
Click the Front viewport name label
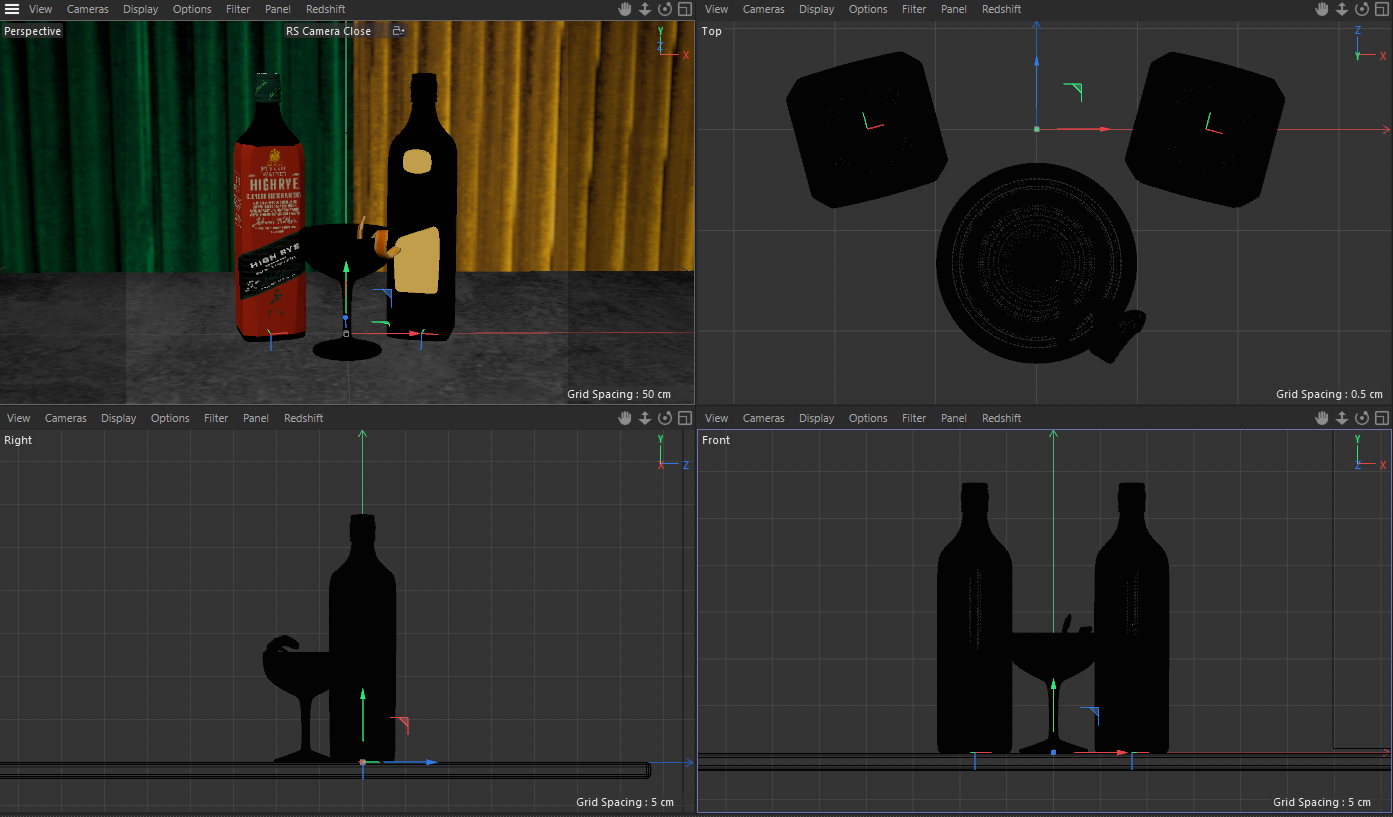point(716,440)
